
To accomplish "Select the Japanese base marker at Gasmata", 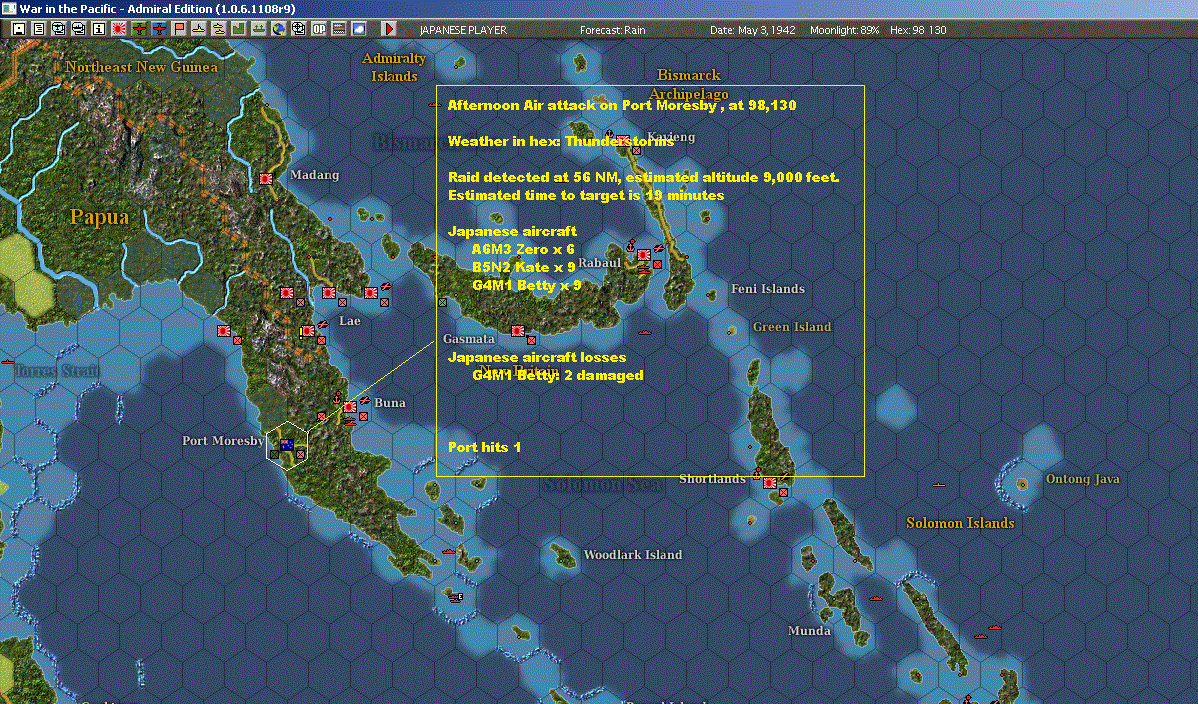I will (518, 331).
